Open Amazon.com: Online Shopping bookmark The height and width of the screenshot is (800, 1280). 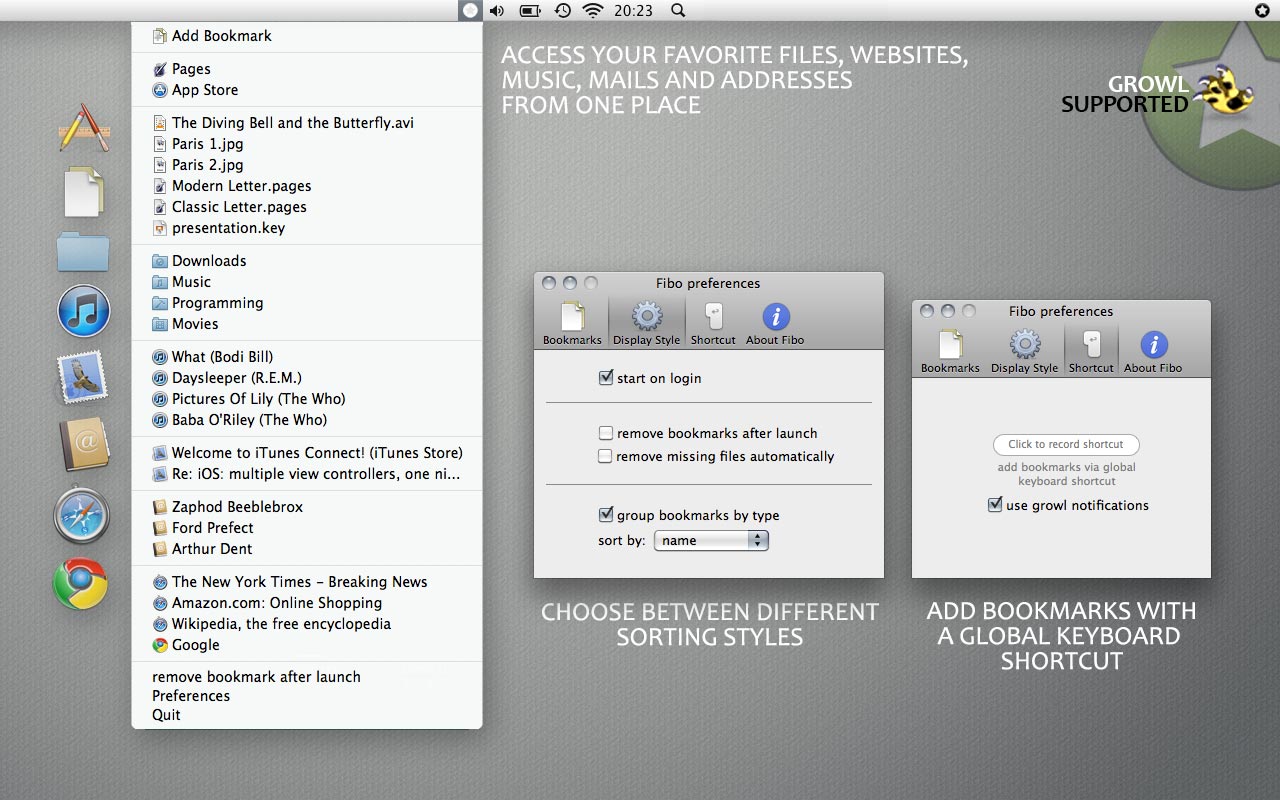307,603
